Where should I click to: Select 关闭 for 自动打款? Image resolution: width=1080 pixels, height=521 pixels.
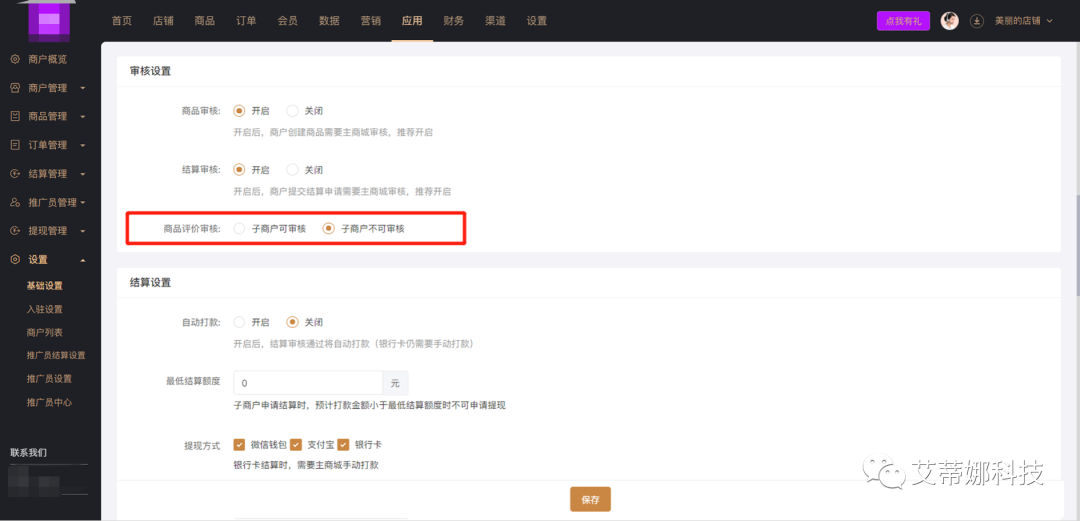tap(293, 322)
